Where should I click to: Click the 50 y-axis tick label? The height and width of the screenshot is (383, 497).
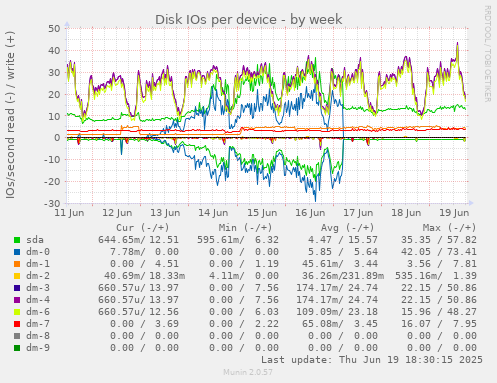54,29
